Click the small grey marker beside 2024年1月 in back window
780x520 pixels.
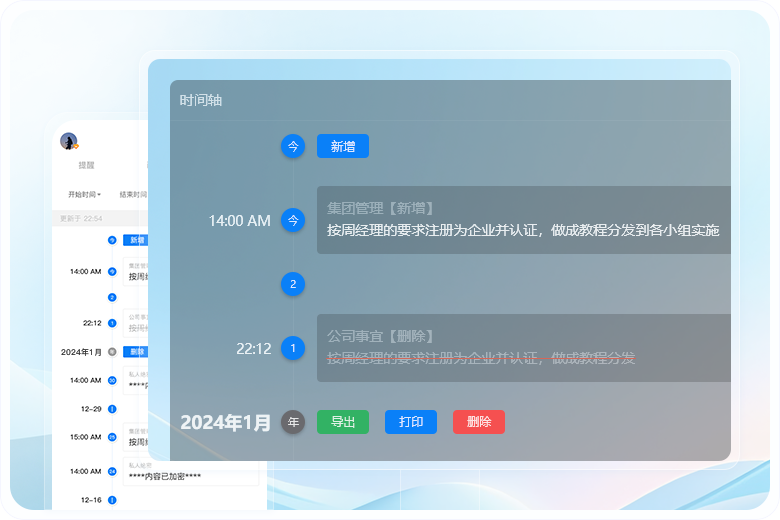[112, 352]
